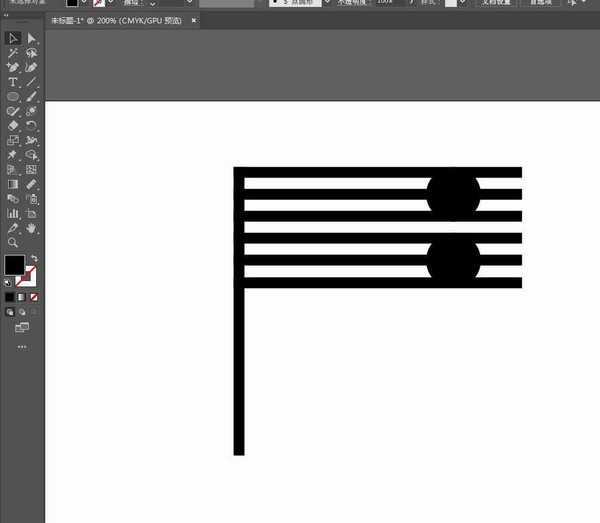Select the Direct Selection tool
The width and height of the screenshot is (600, 523).
32,38
